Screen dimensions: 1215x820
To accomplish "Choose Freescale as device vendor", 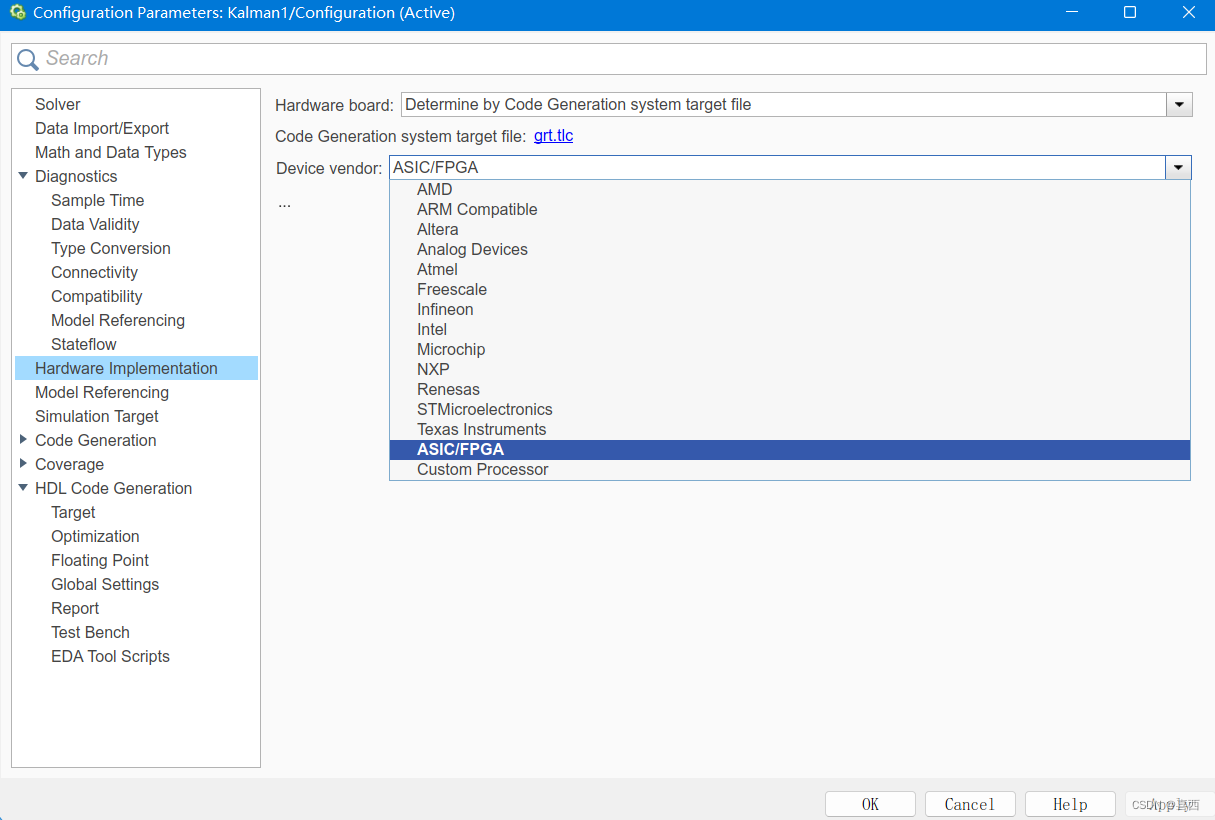I will (x=790, y=290).
